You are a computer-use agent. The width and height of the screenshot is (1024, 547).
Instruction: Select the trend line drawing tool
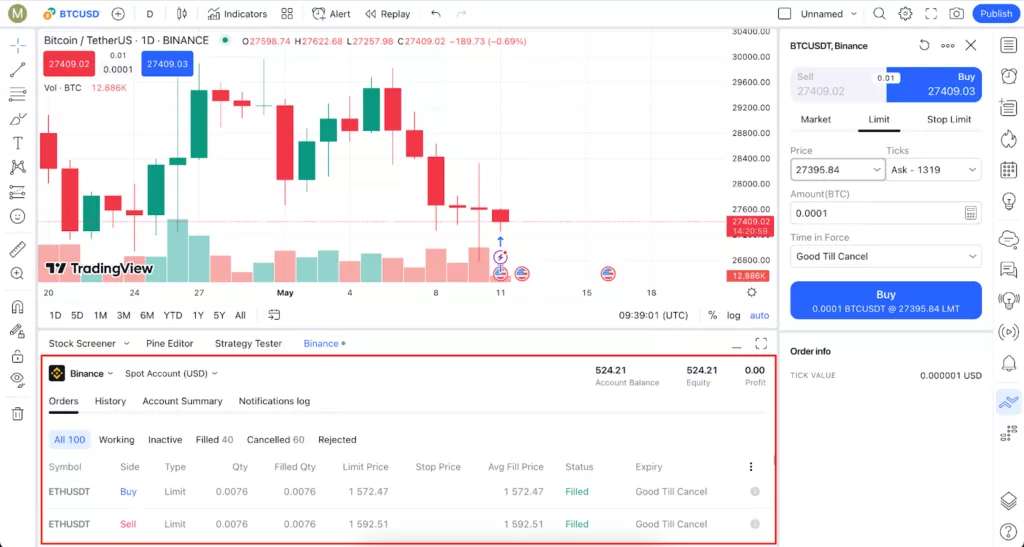[x=18, y=70]
